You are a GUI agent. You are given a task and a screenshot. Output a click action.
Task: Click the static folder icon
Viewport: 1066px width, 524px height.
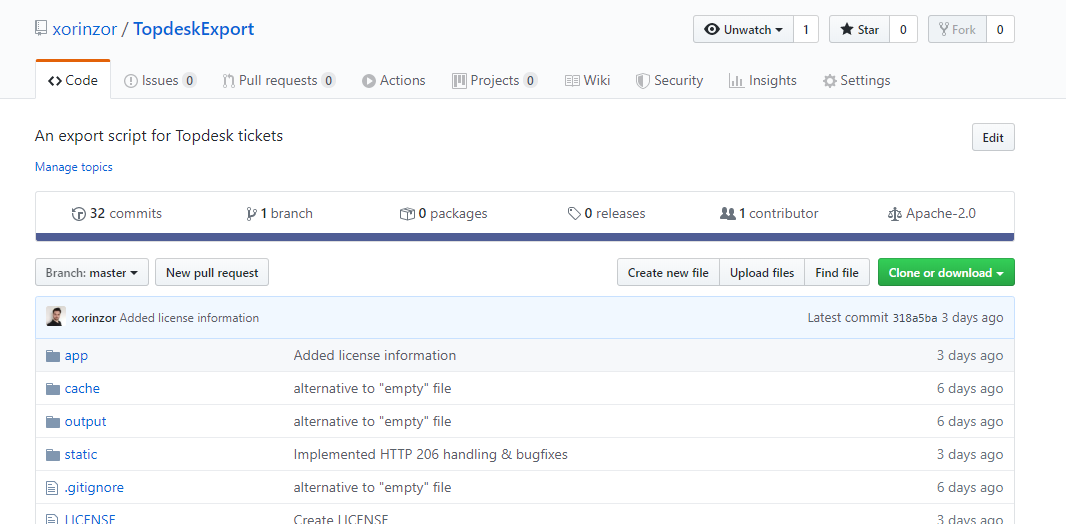click(x=53, y=455)
